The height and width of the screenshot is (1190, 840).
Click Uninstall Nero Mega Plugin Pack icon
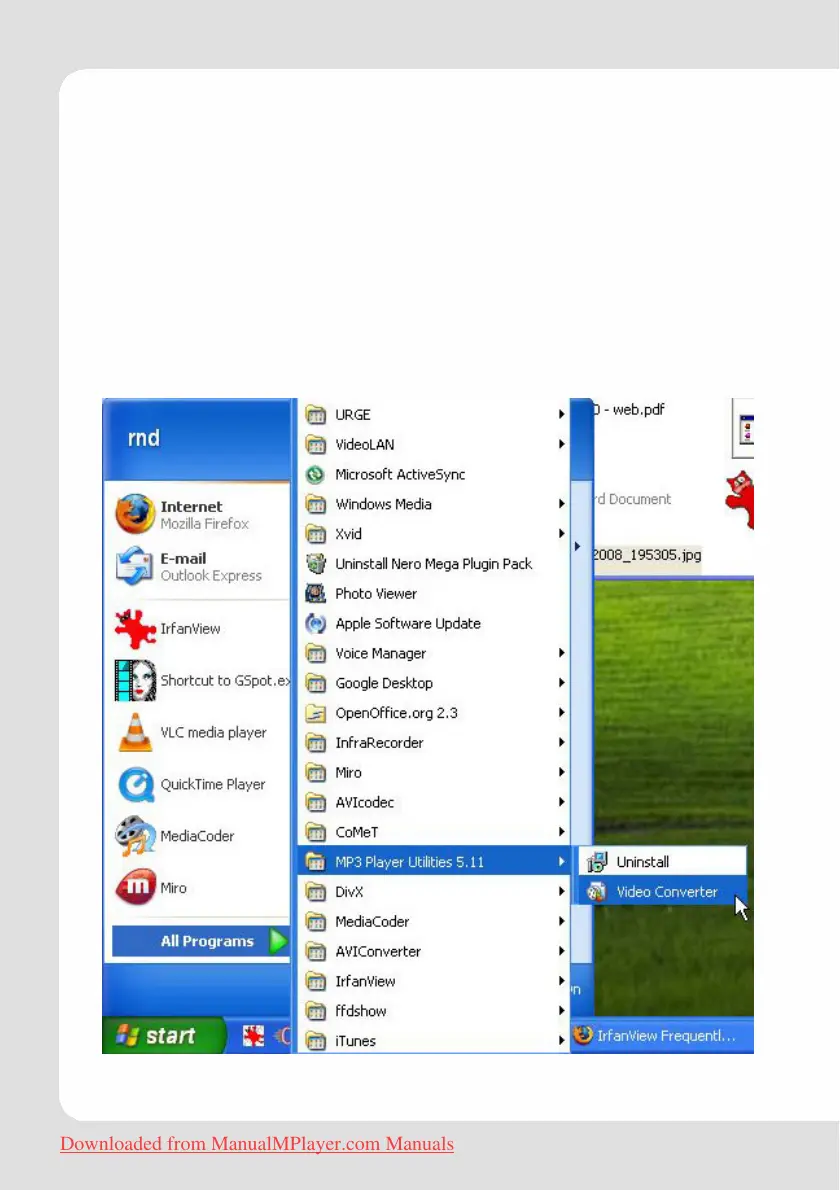pos(315,564)
